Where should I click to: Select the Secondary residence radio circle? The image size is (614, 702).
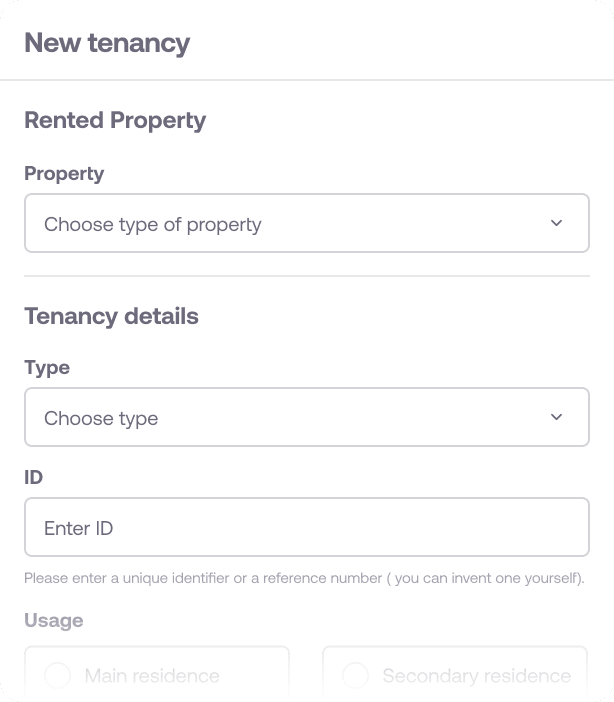[x=356, y=676]
